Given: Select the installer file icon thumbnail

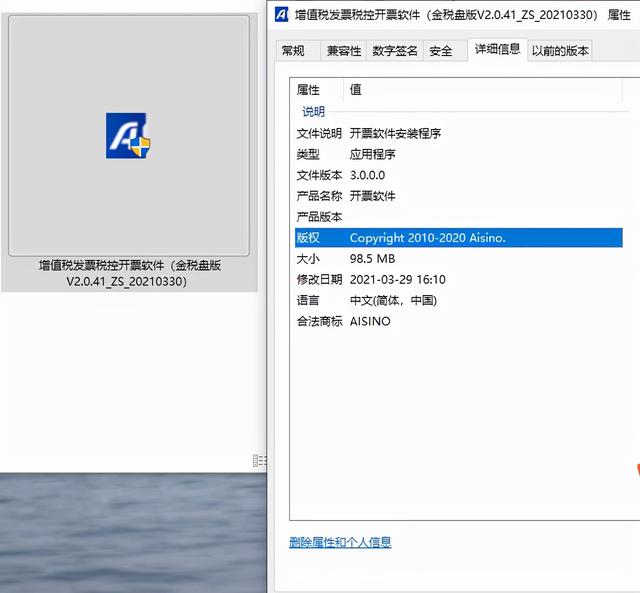Looking at the screenshot, I should click(x=129, y=135).
